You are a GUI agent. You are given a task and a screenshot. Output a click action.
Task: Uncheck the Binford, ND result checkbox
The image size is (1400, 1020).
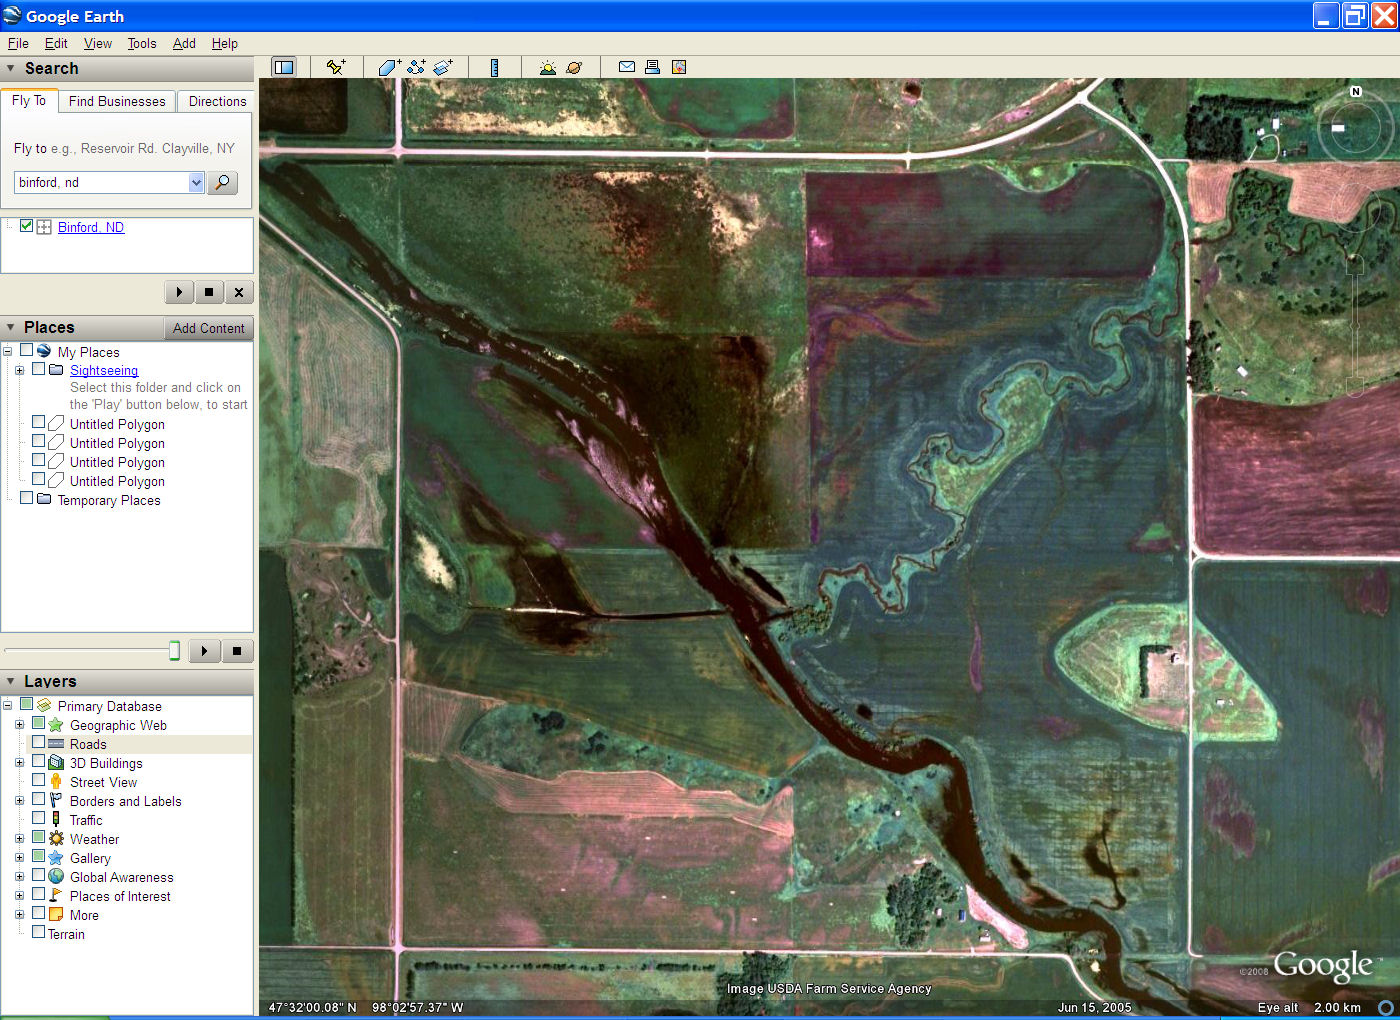point(27,226)
